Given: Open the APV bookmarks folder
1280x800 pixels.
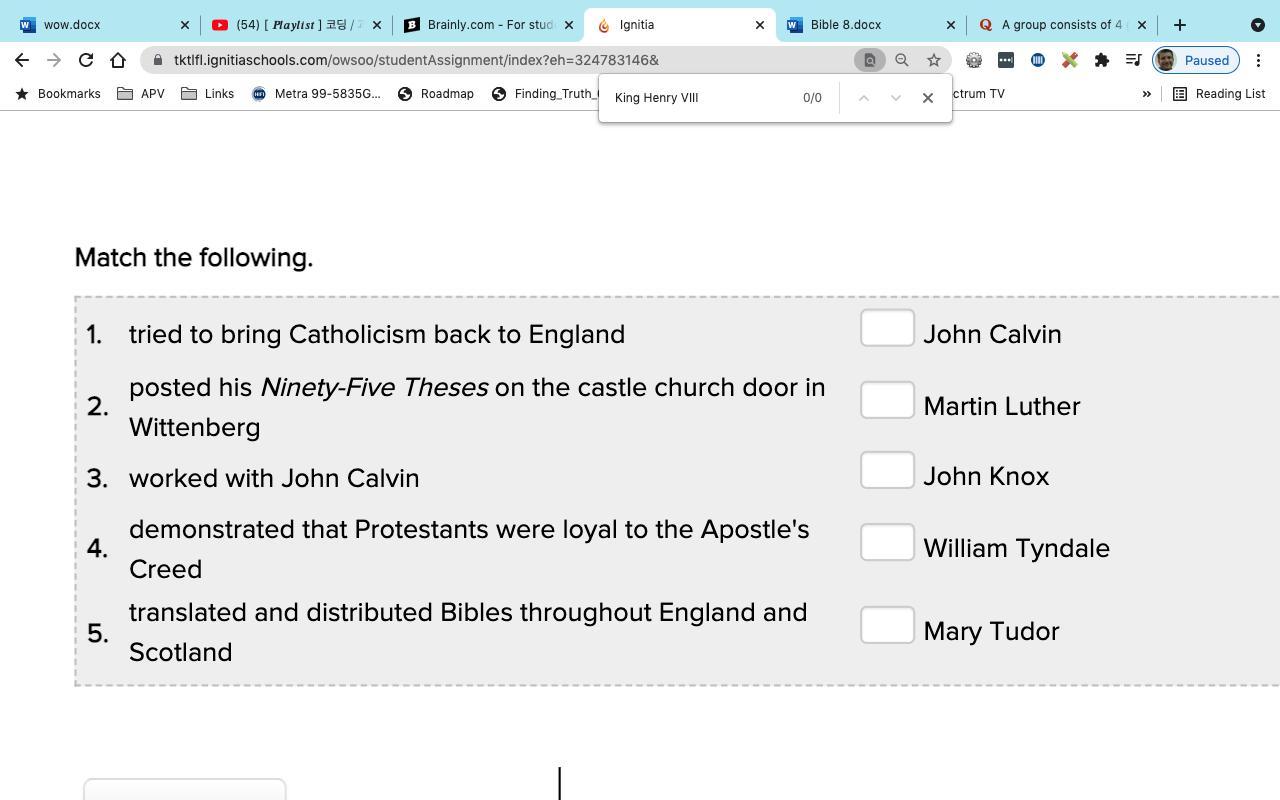Looking at the screenshot, I should [x=141, y=94].
